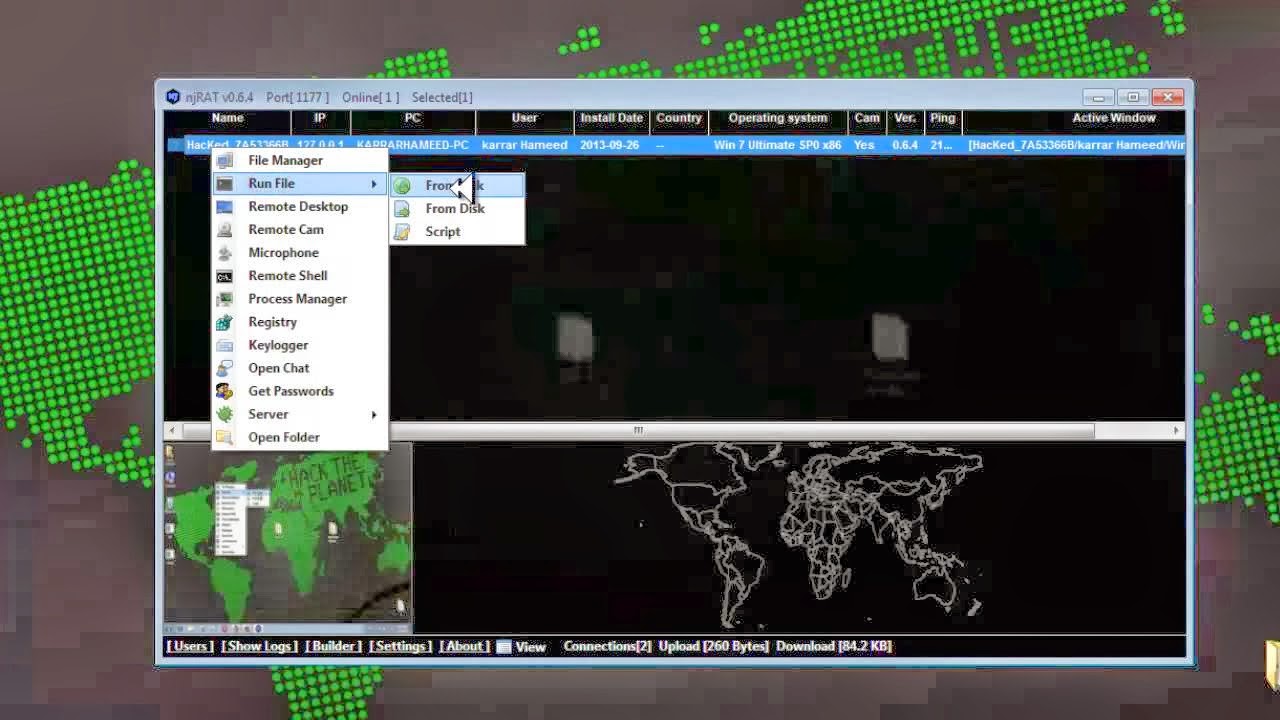Viewport: 1280px width, 720px height.
Task: Click the IP column header
Action: coord(320,118)
